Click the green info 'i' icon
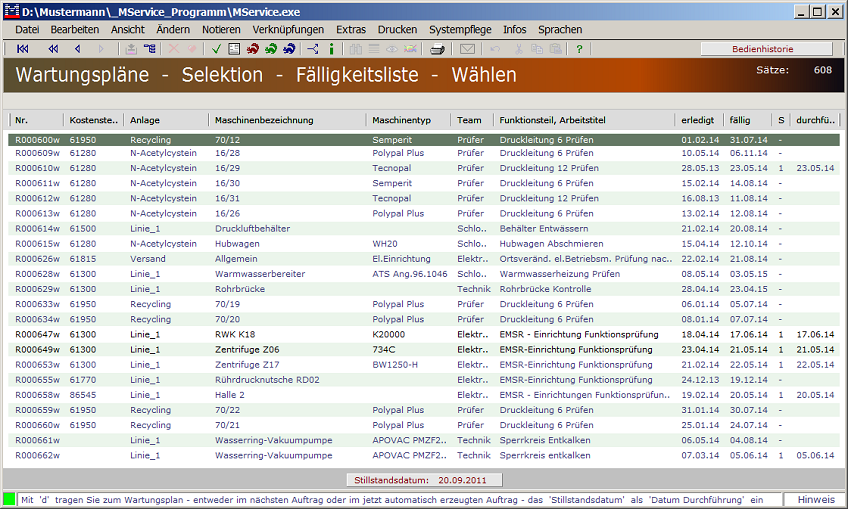 (x=331, y=49)
